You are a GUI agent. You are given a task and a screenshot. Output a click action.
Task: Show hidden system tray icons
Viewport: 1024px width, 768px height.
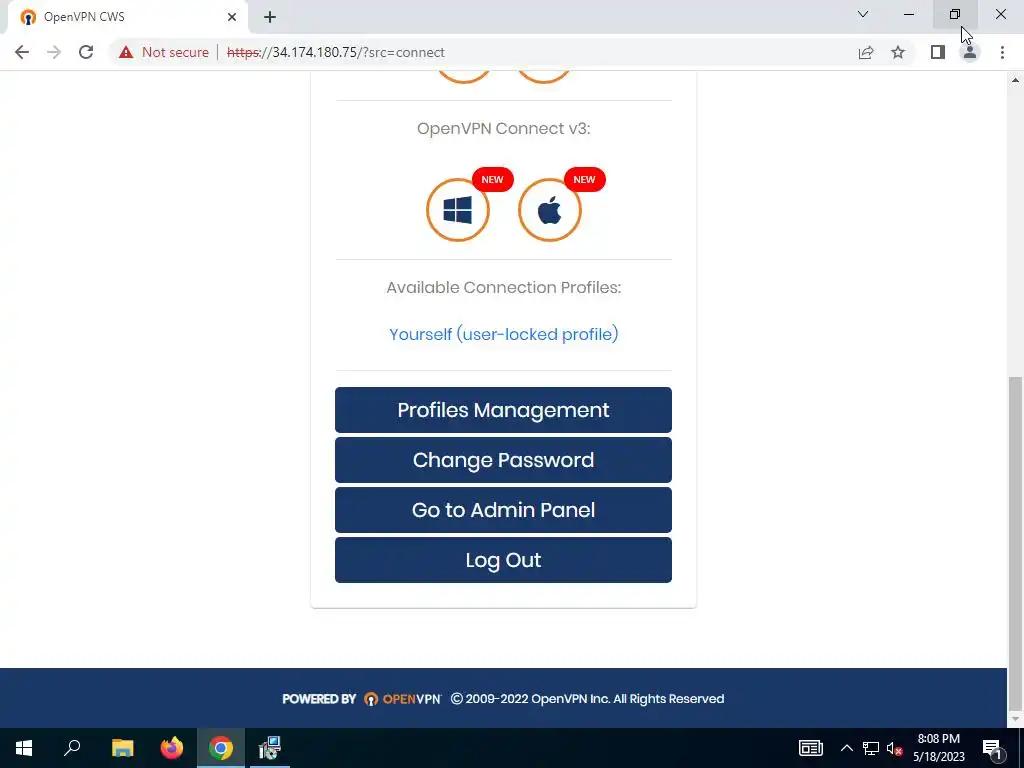(x=846, y=748)
